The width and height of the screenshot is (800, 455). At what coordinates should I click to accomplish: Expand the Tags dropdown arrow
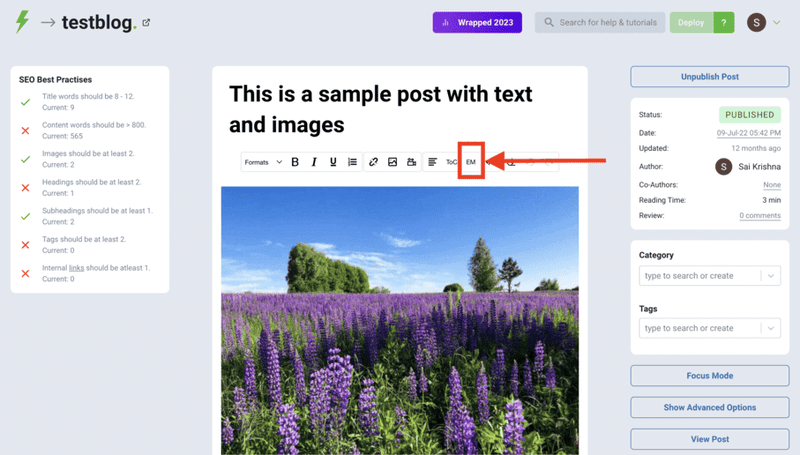(770, 328)
